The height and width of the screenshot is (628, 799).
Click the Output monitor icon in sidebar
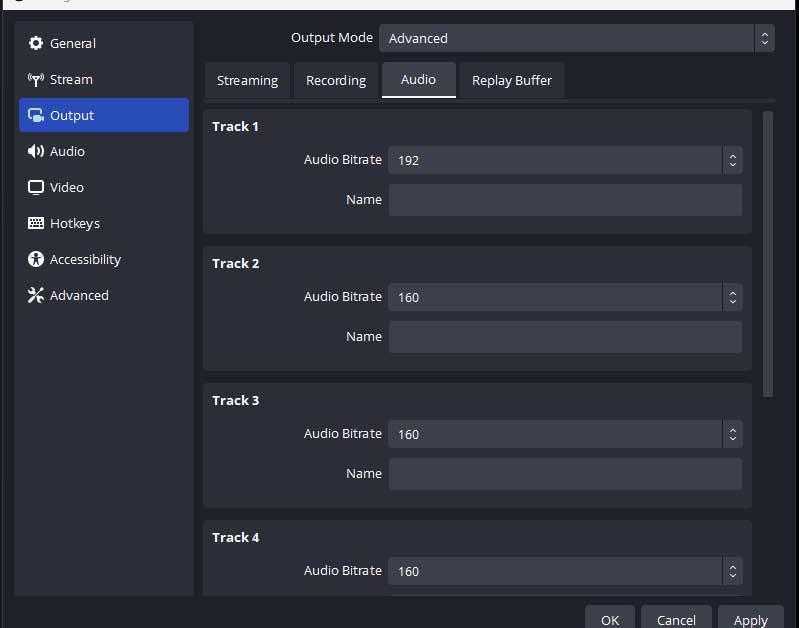tap(36, 115)
